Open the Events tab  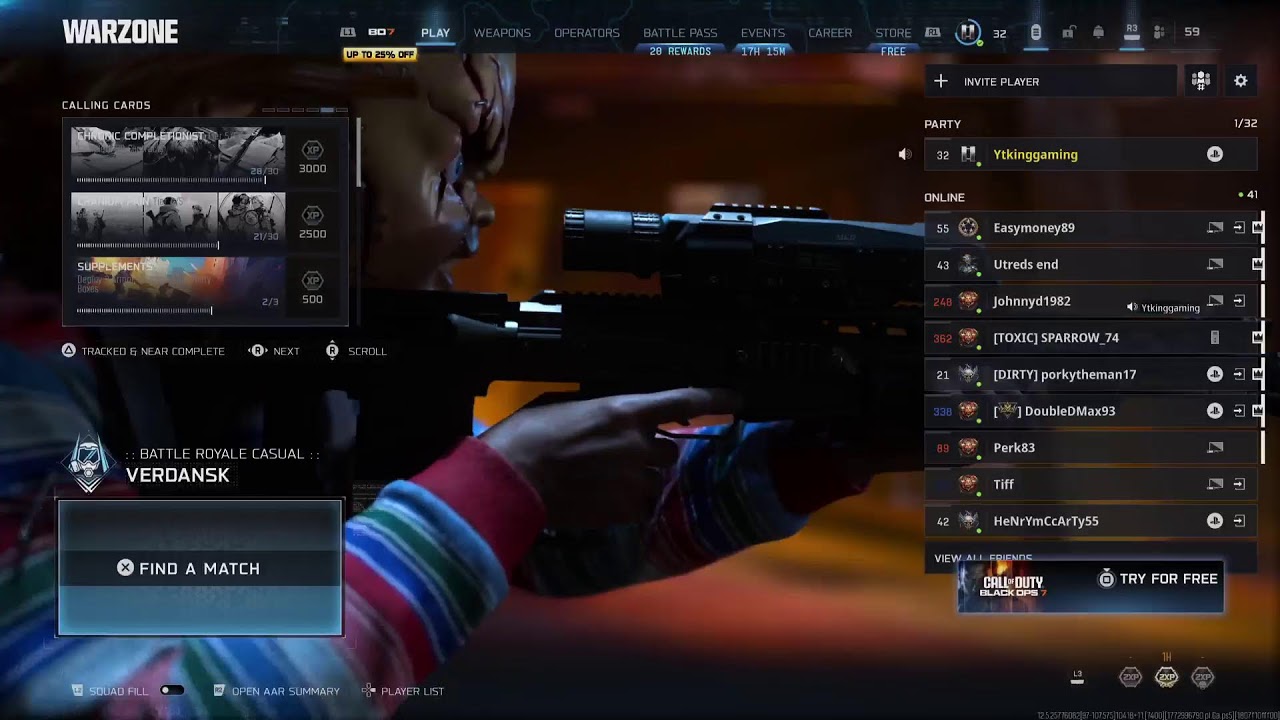tap(763, 33)
